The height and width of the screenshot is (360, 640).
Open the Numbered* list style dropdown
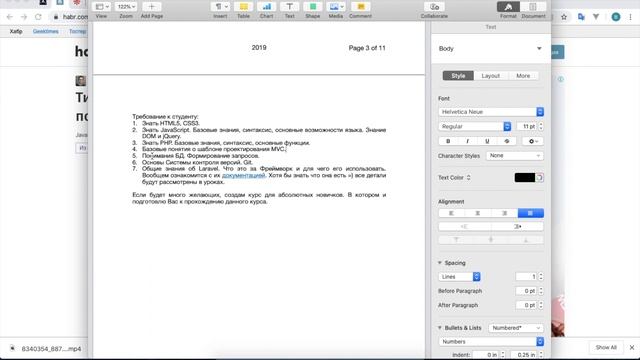pos(516,328)
